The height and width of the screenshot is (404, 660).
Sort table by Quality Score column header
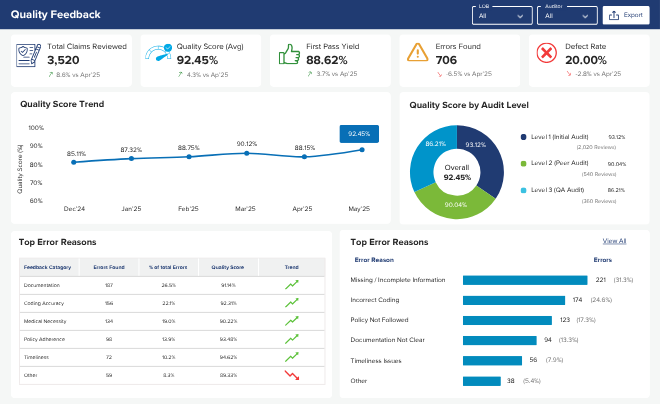pyautogui.click(x=228, y=267)
